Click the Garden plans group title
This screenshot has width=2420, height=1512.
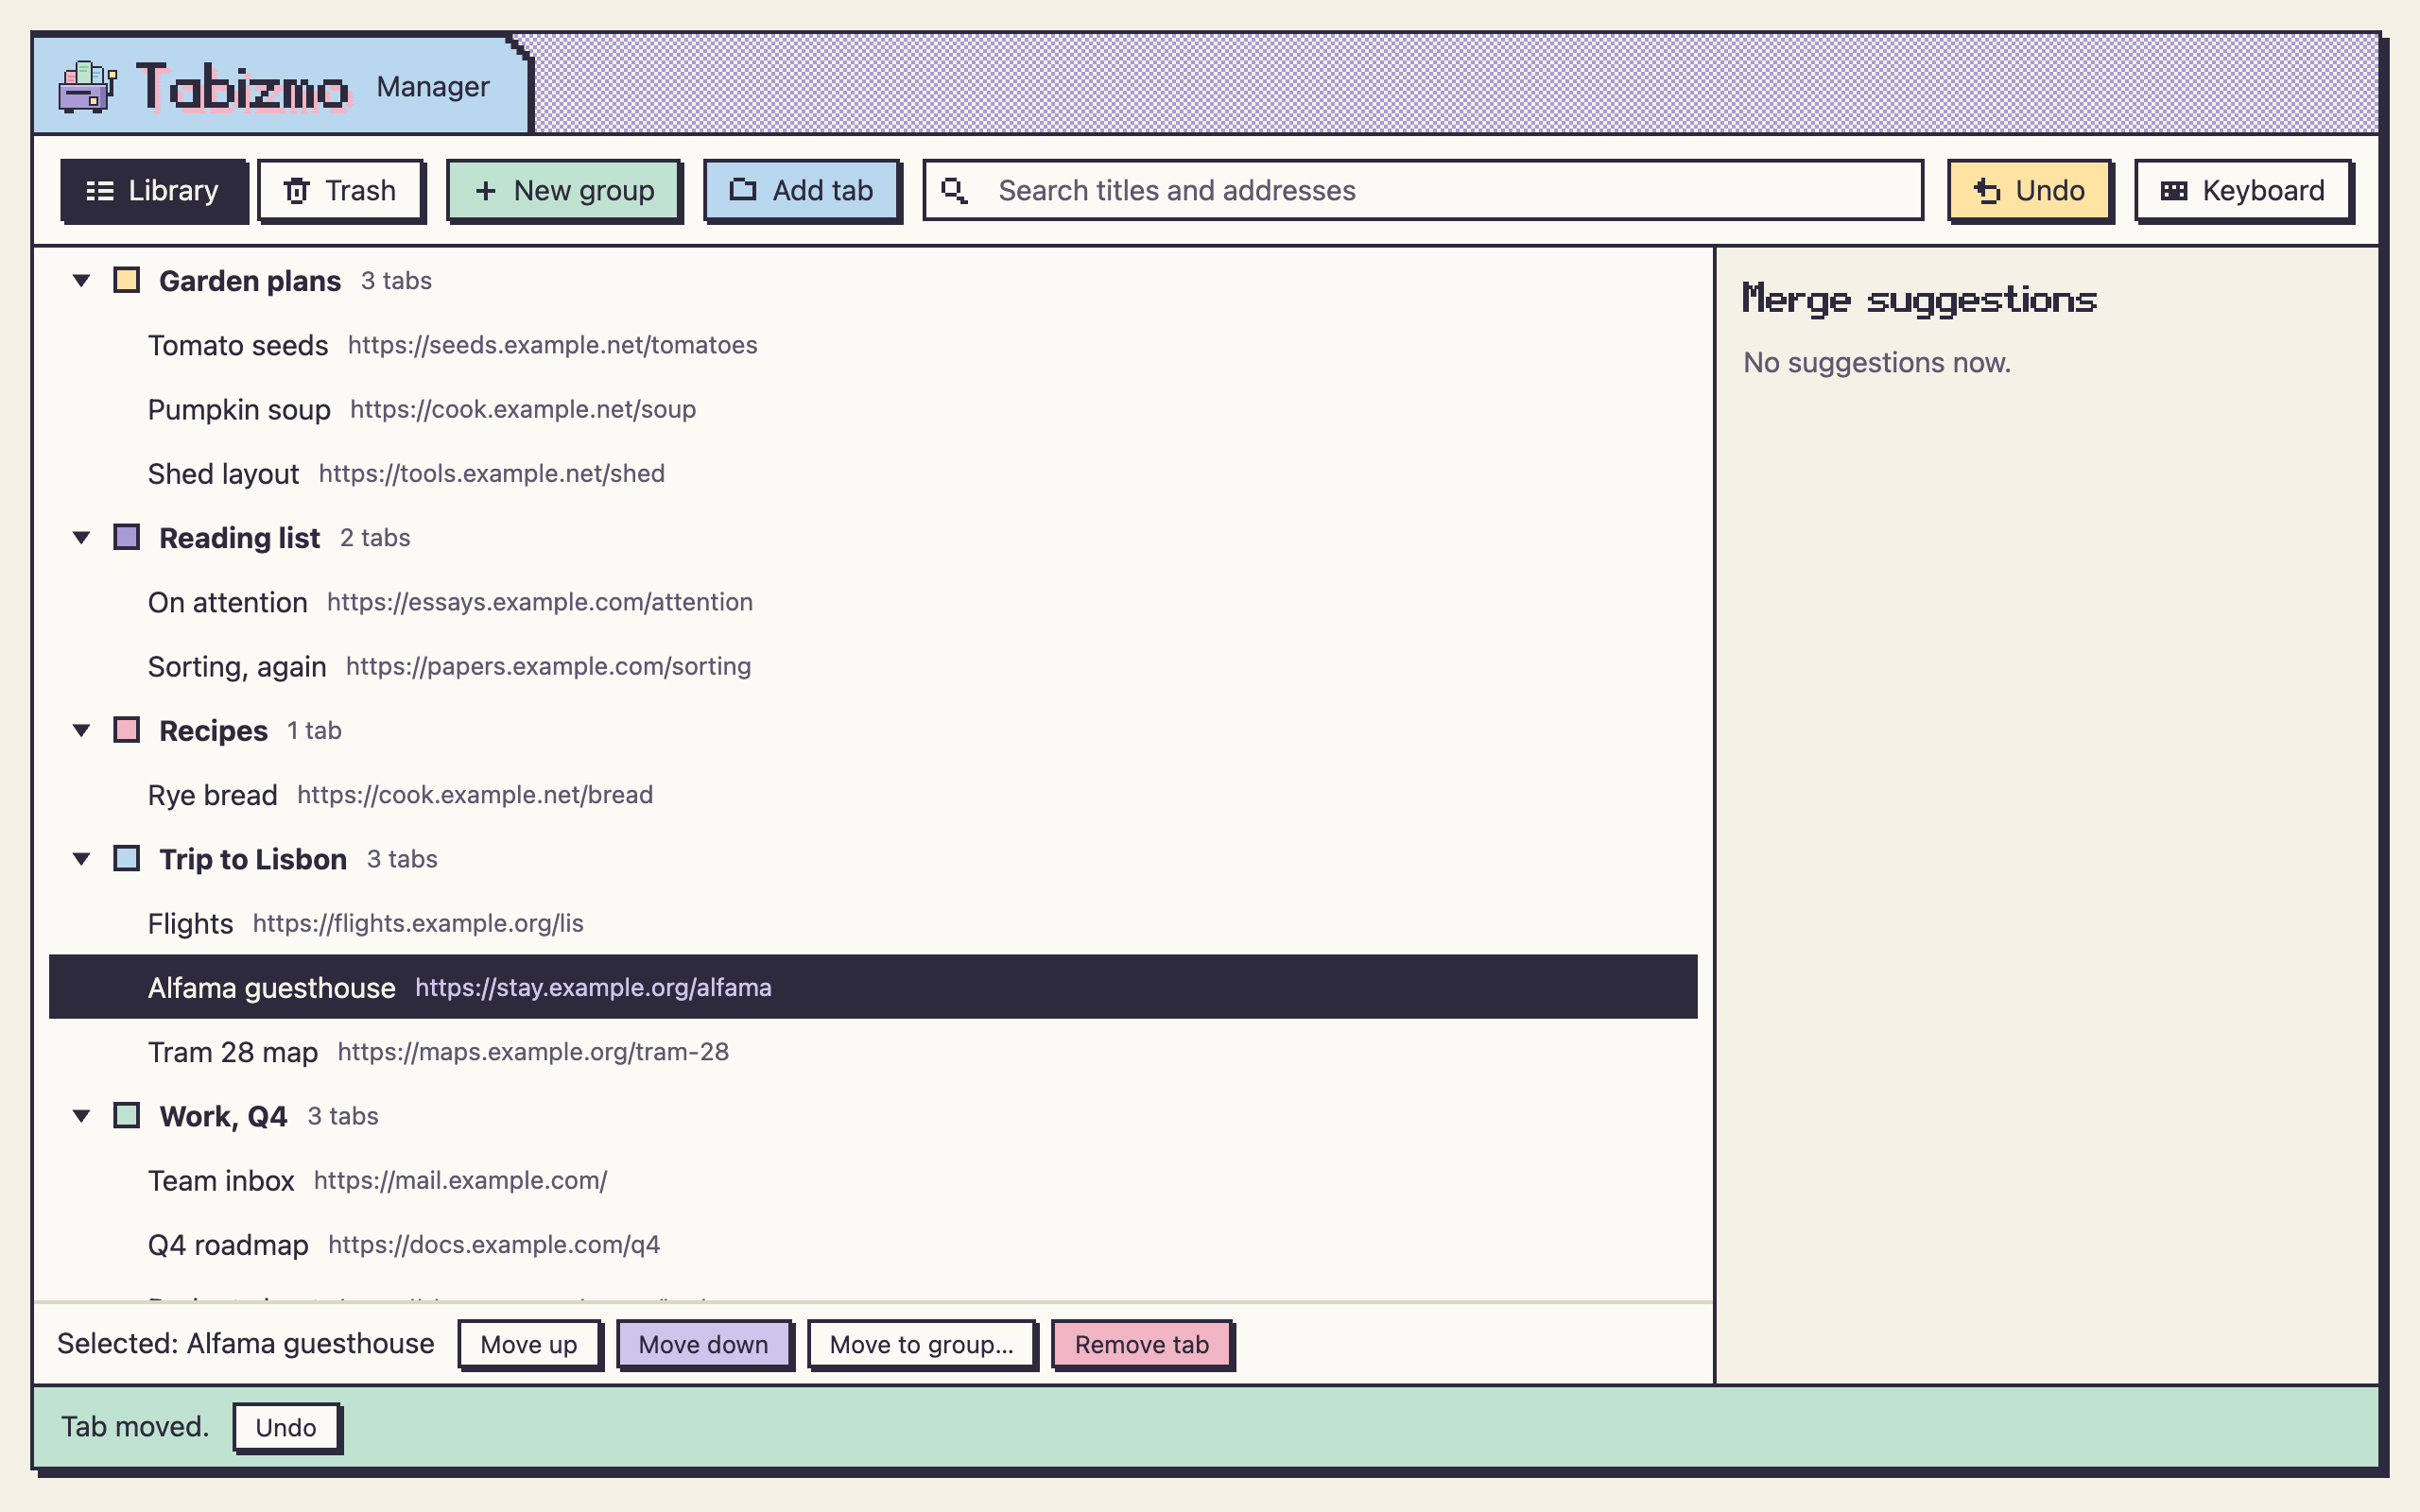pyautogui.click(x=250, y=281)
